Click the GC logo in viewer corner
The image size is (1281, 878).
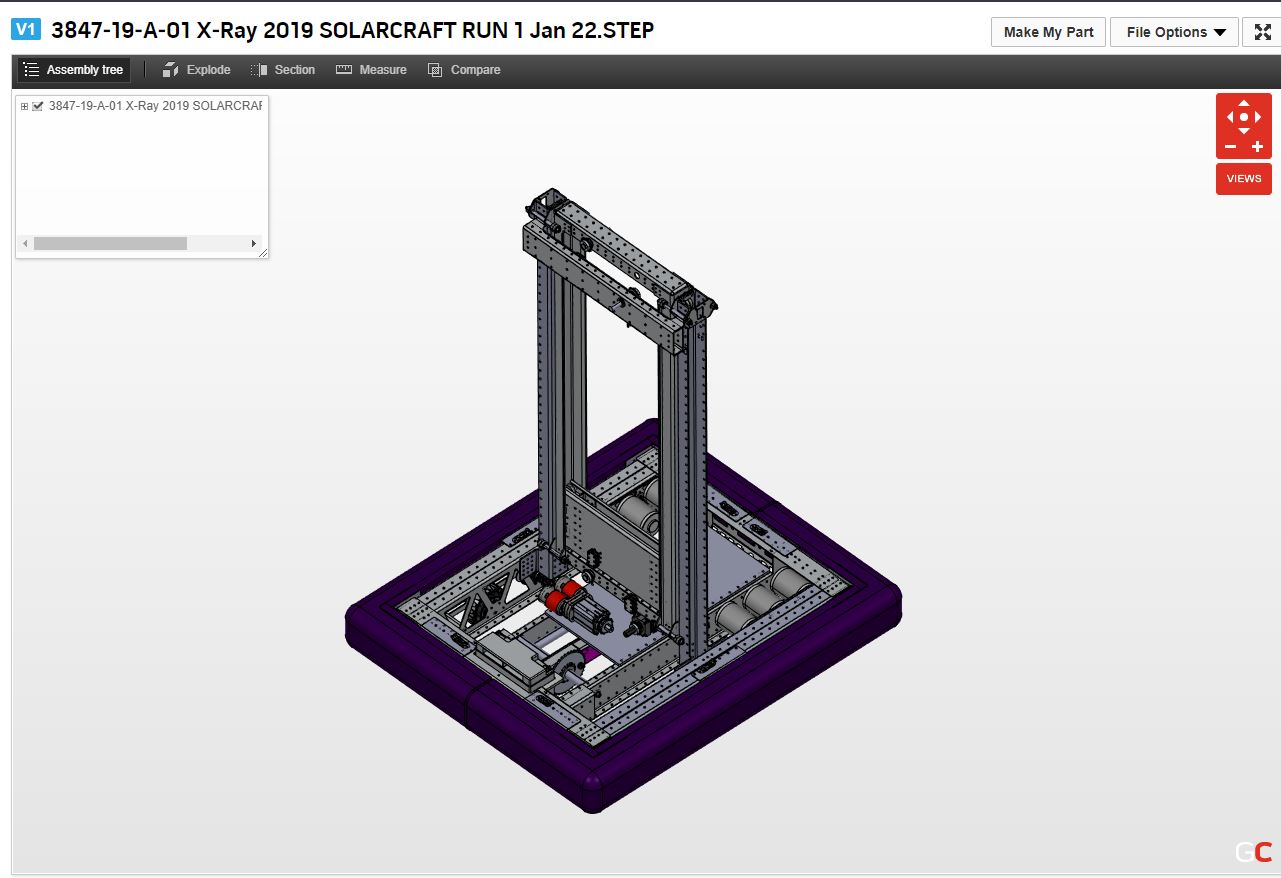coord(1253,852)
